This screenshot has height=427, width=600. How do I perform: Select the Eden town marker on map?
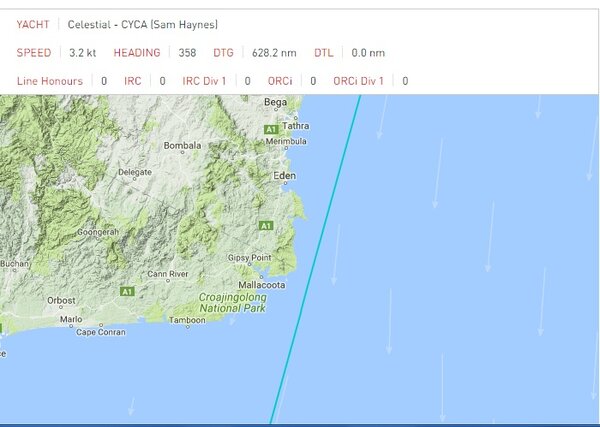(x=284, y=175)
